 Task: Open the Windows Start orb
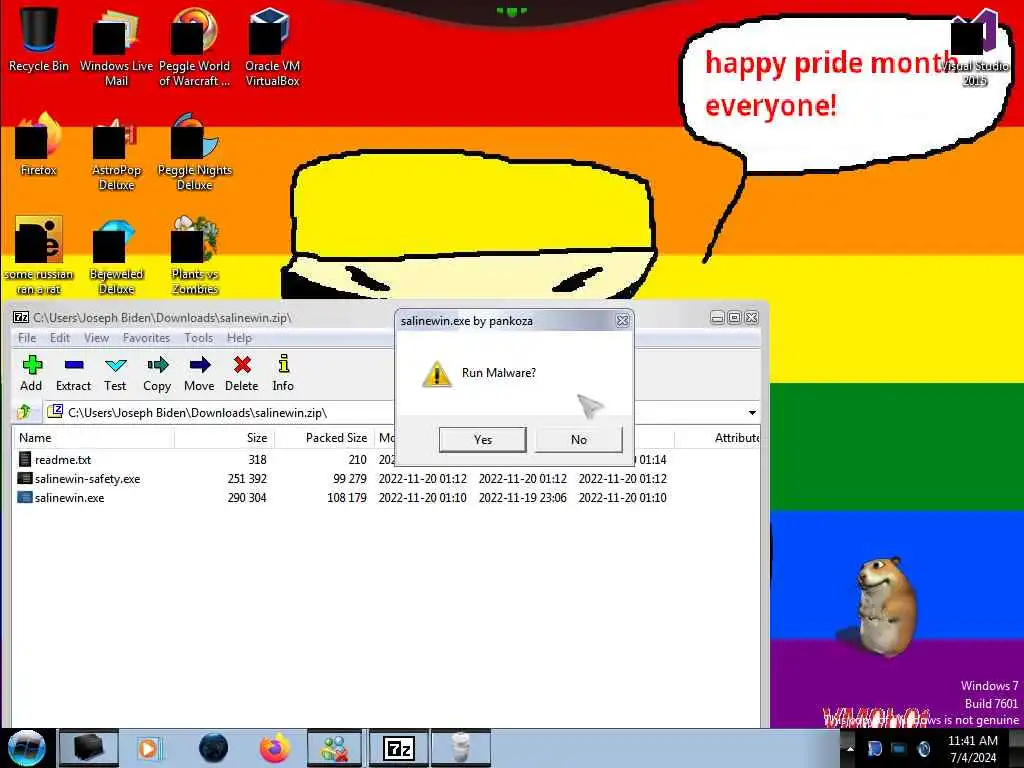coord(26,748)
